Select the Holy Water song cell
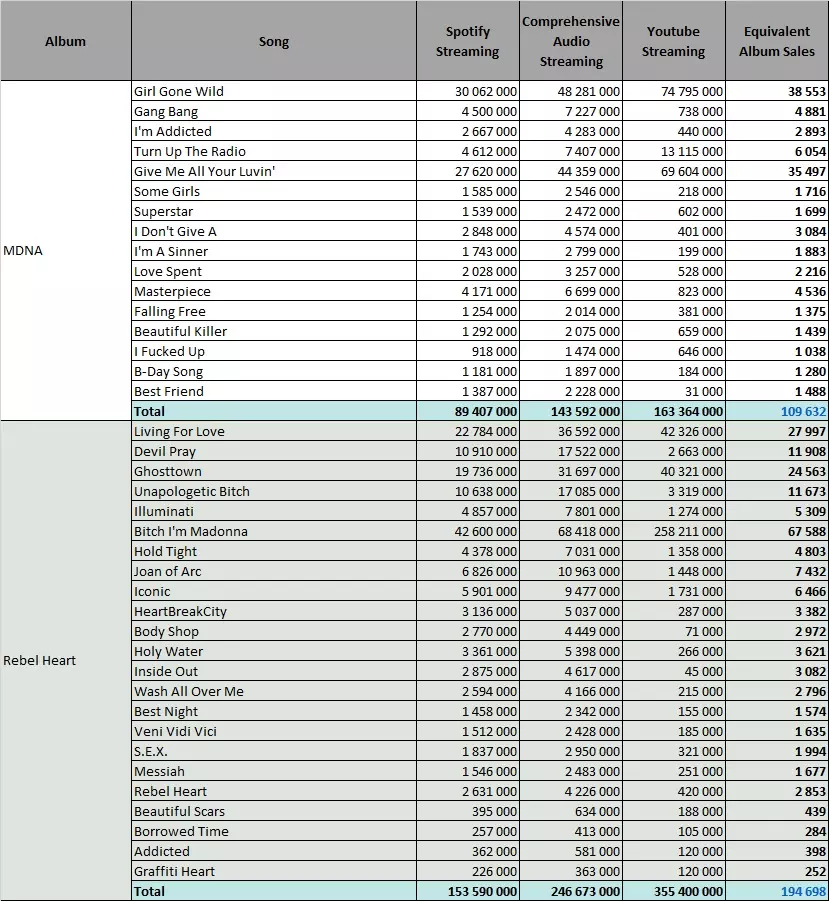 point(273,652)
